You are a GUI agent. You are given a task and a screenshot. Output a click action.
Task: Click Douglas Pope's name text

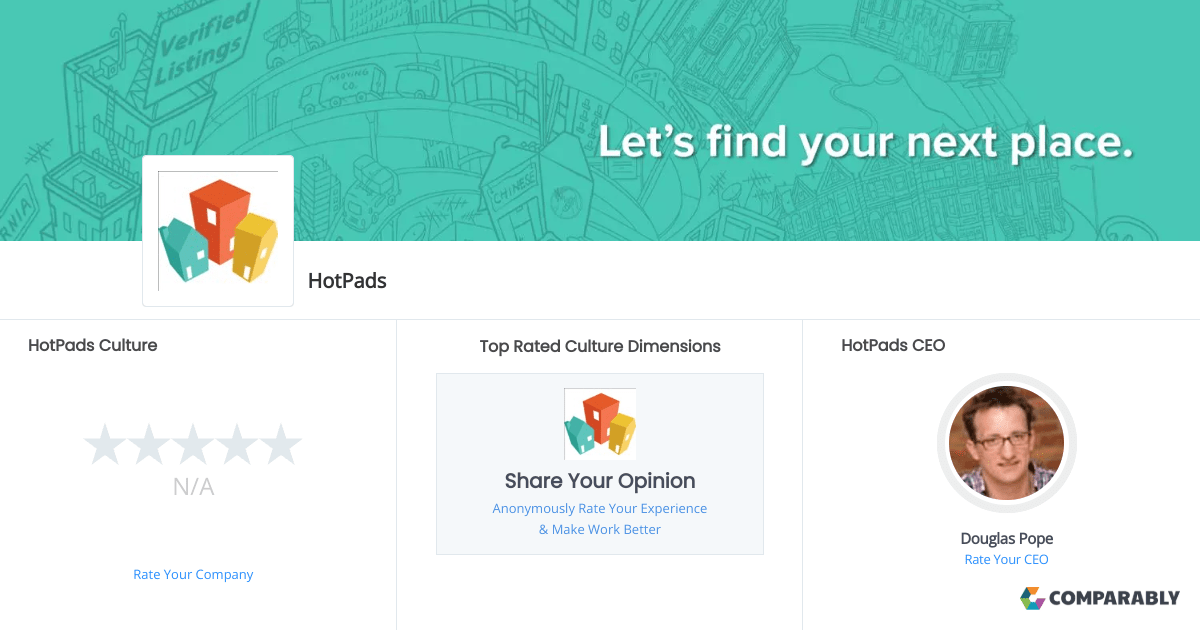click(1006, 538)
